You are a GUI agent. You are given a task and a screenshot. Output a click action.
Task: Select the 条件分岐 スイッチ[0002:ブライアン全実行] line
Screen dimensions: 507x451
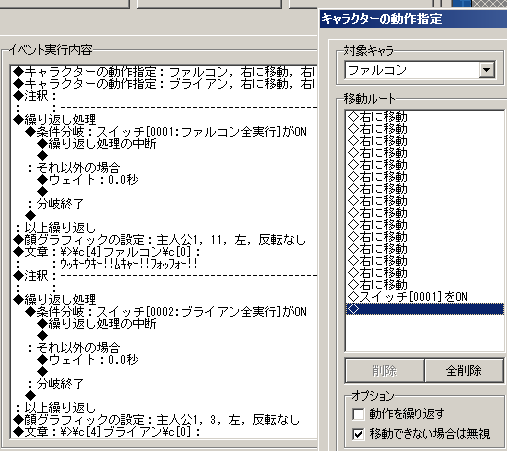[x=166, y=312]
